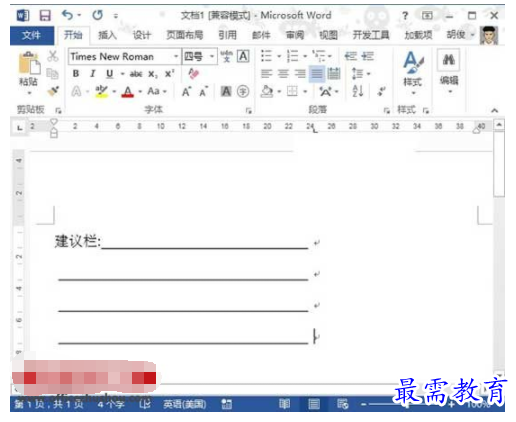Open the Styles (样式) gallery
The height and width of the screenshot is (422, 516).
click(x=413, y=72)
